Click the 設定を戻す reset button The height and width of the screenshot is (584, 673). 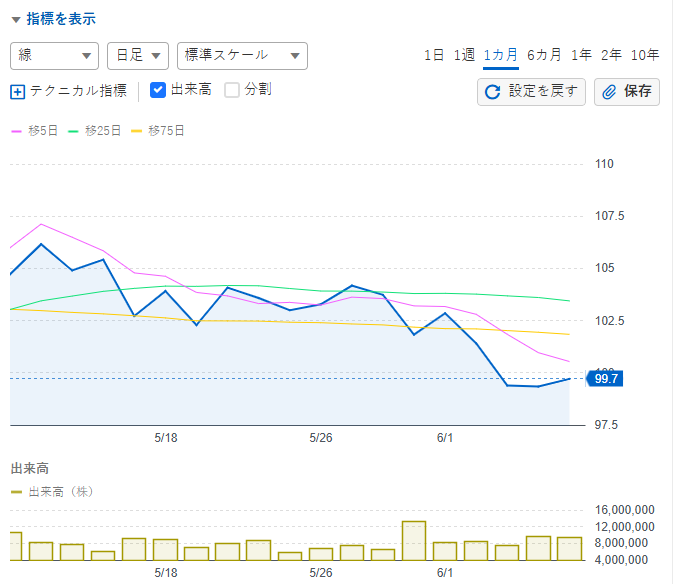[531, 92]
